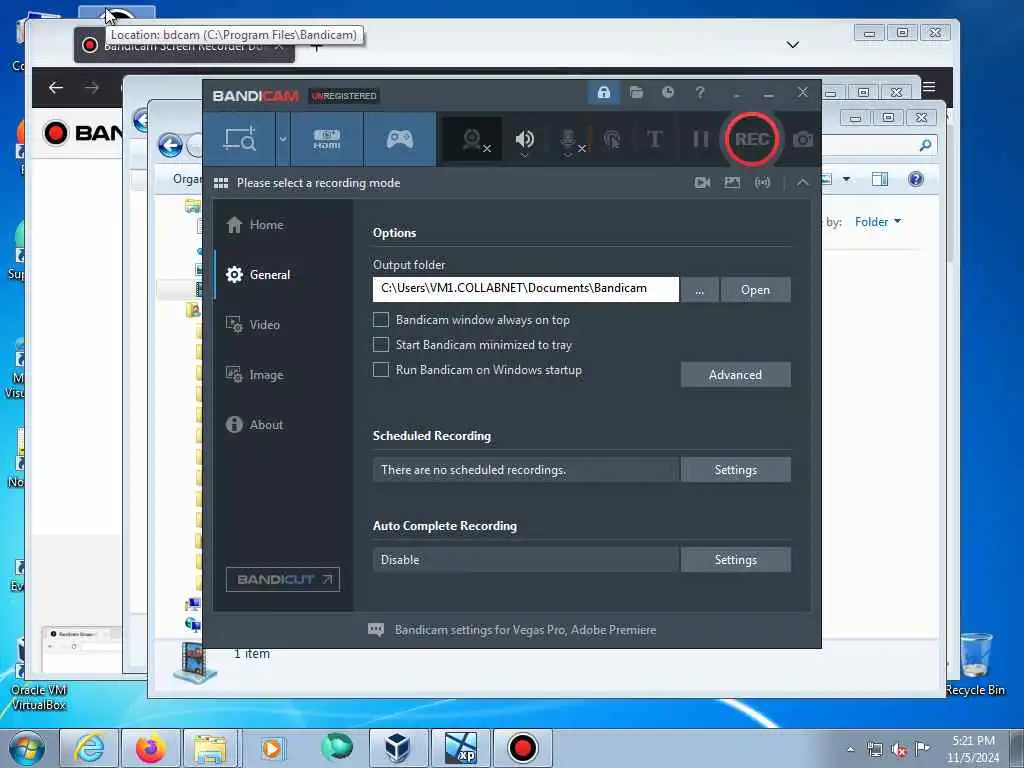This screenshot has height=768, width=1024.
Task: Open the videos list camcorder icon
Action: [x=703, y=183]
